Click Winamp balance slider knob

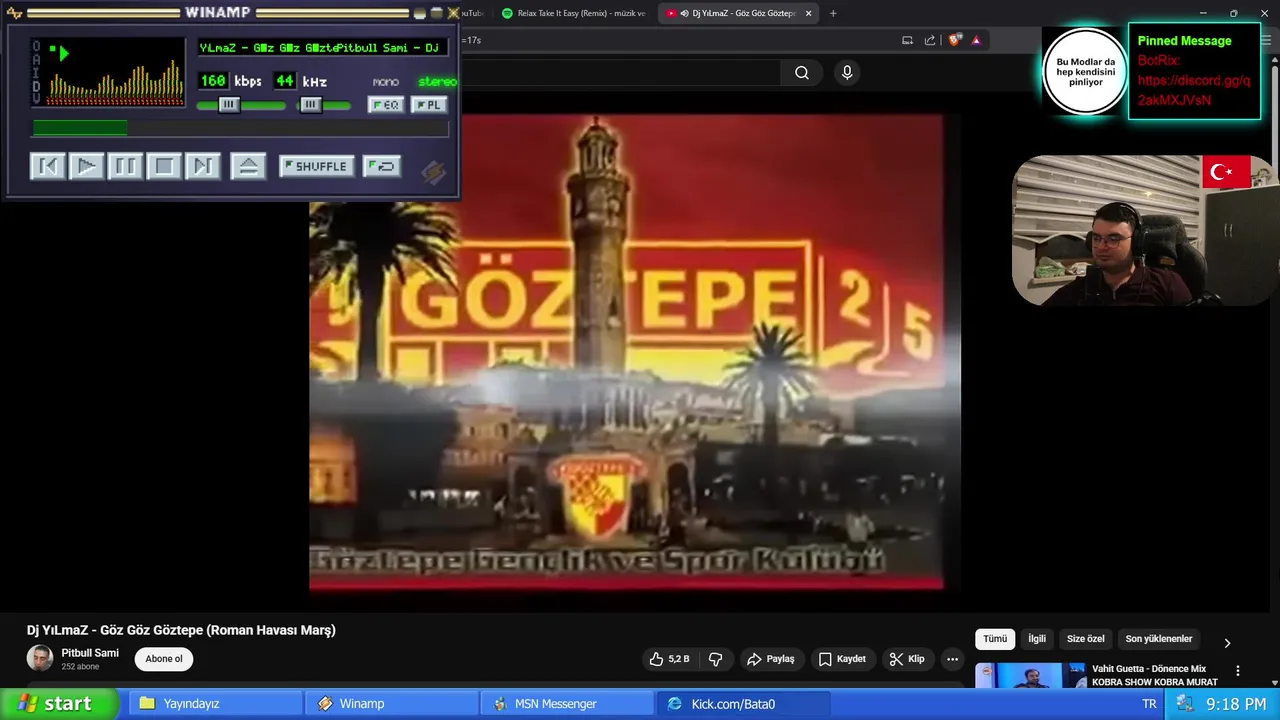[311, 105]
